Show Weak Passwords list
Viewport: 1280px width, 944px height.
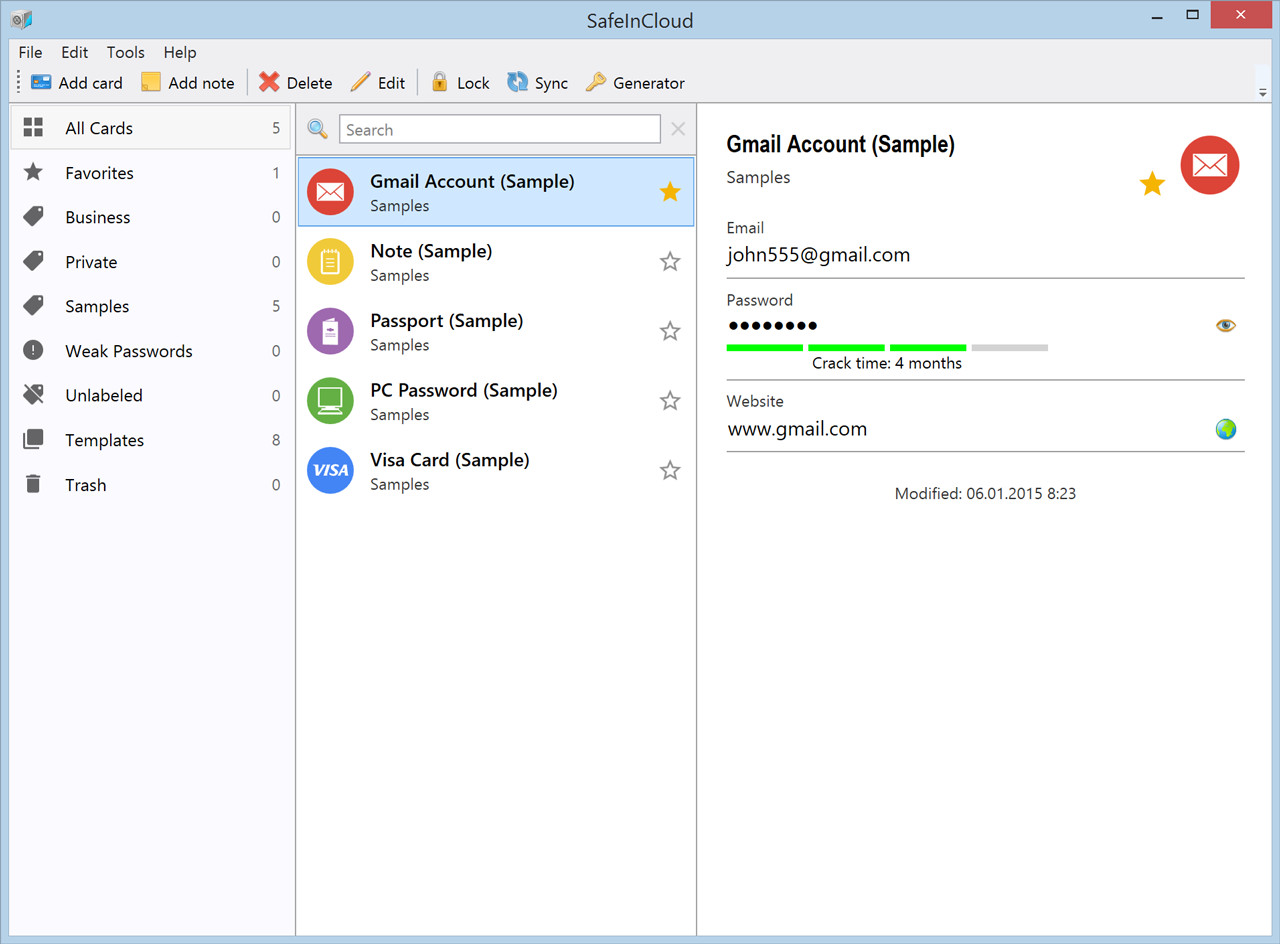click(x=151, y=351)
